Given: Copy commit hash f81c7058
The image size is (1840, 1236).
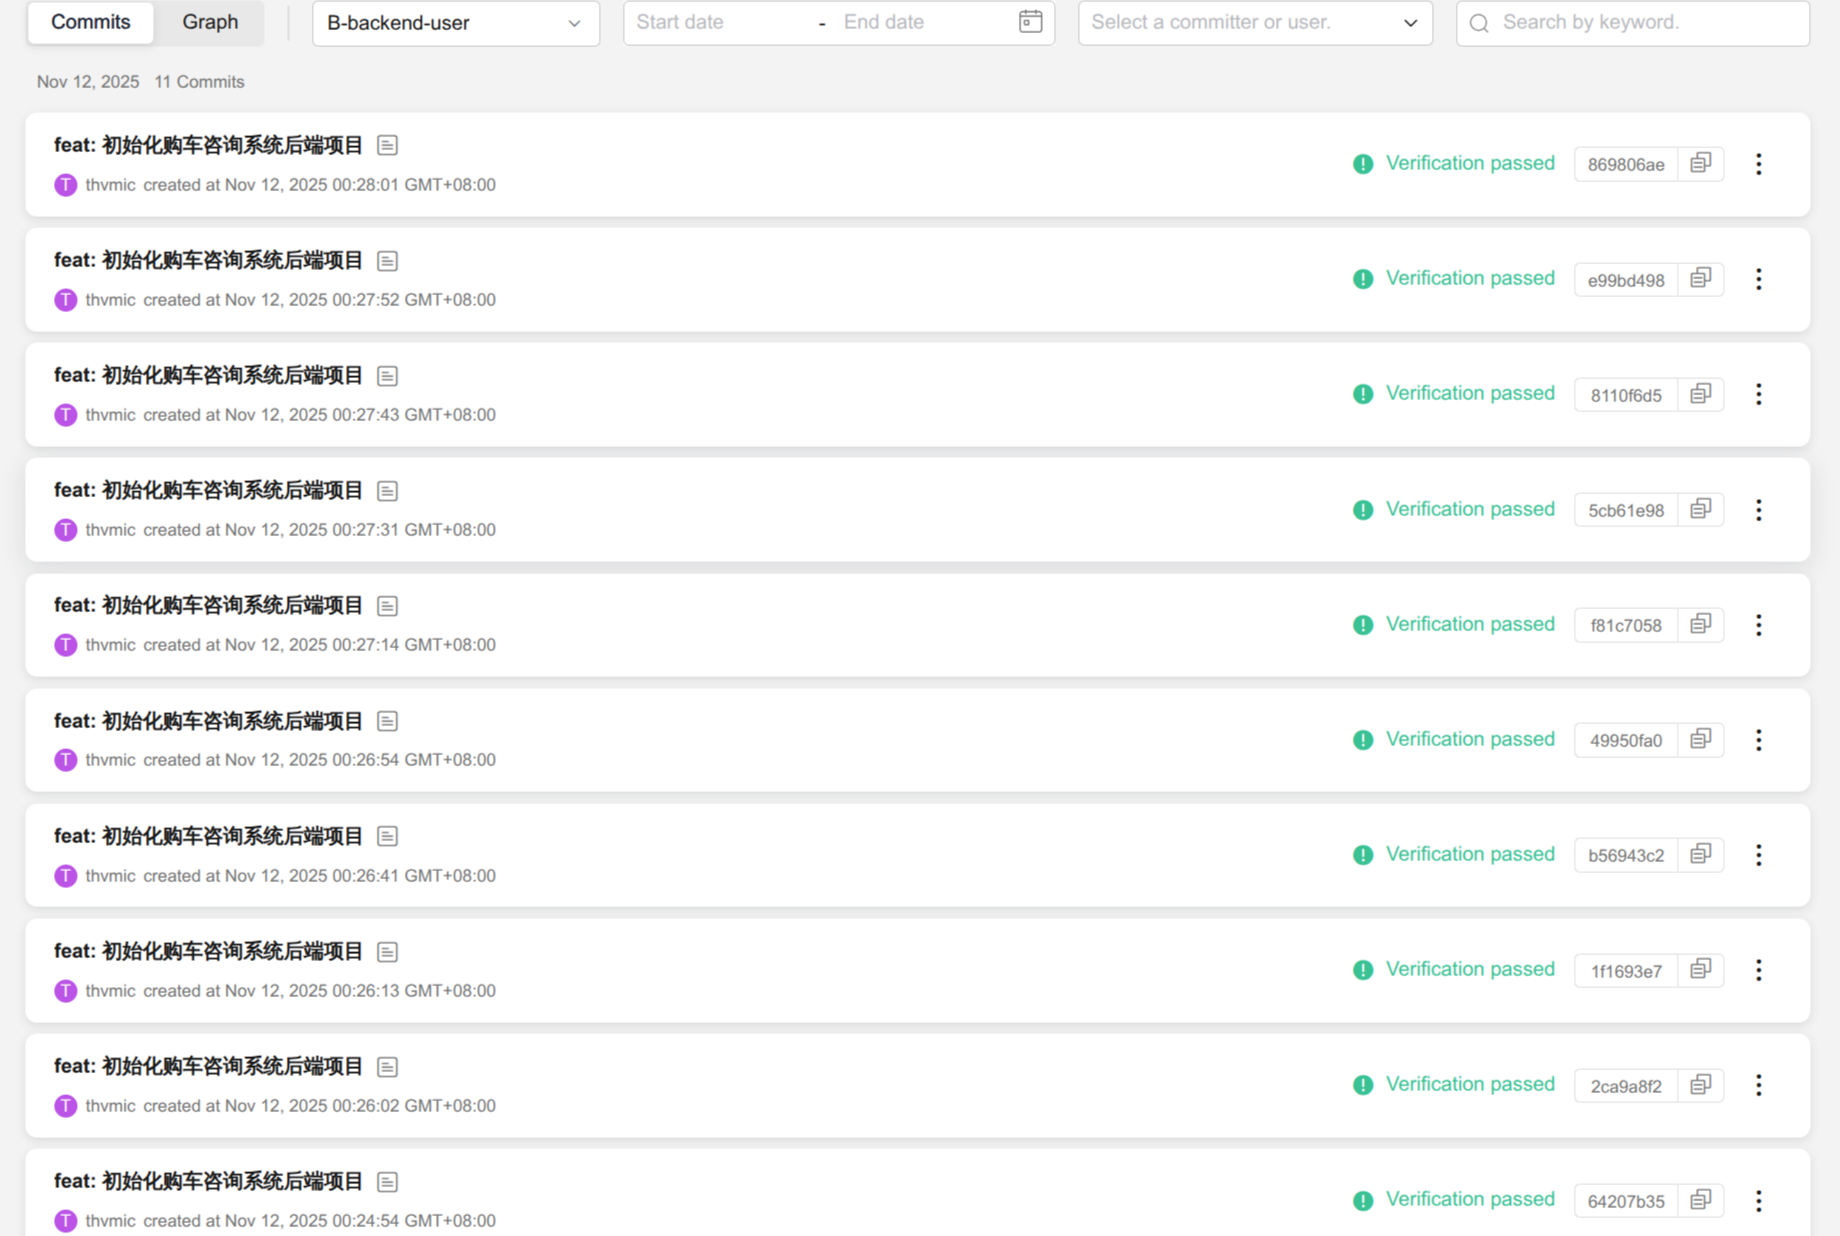Looking at the screenshot, I should [1700, 625].
